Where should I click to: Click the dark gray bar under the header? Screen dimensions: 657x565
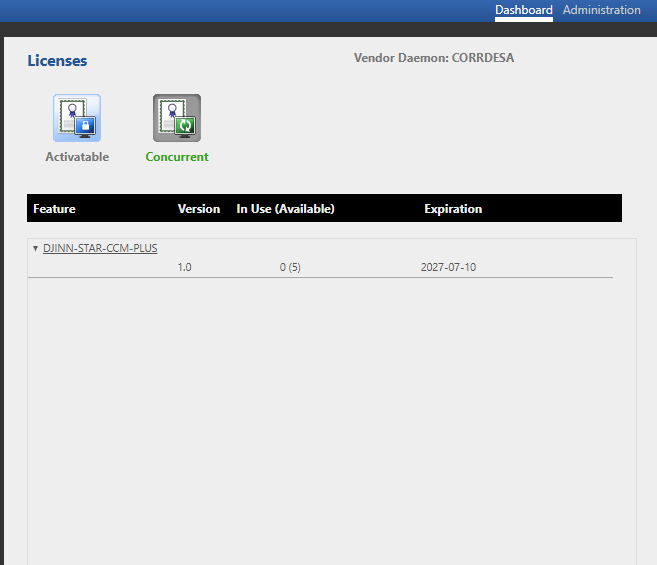[328, 29]
